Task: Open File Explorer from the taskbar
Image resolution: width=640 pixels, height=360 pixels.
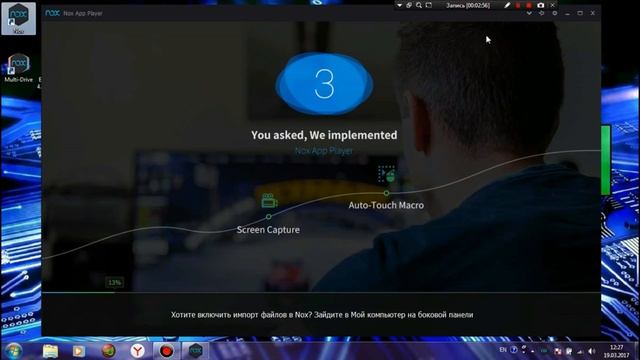Action: [50, 351]
